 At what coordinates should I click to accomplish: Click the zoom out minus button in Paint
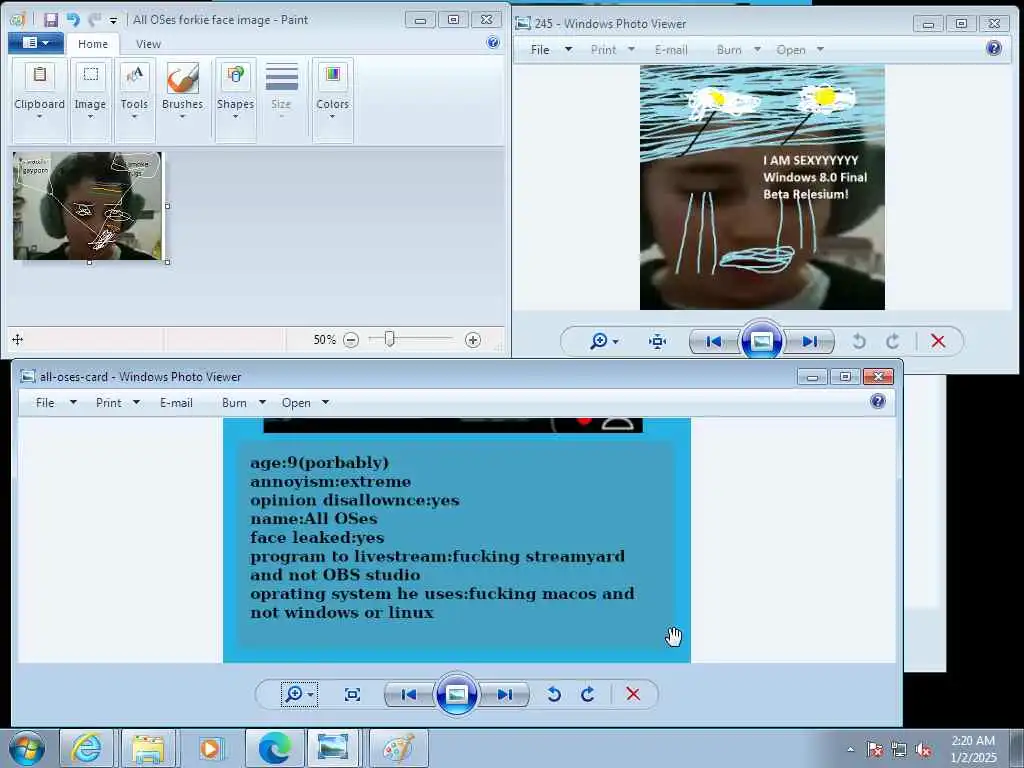coord(351,340)
